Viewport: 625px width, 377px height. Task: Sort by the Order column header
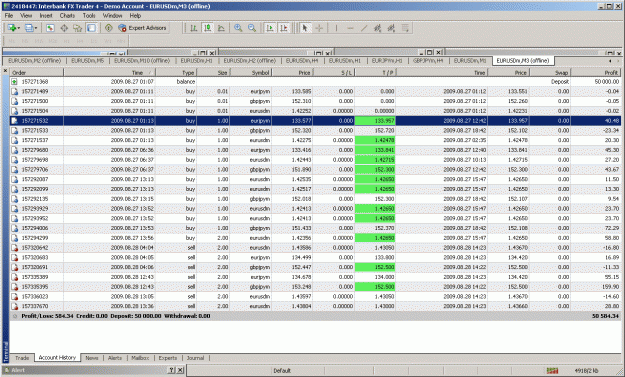pos(37,73)
